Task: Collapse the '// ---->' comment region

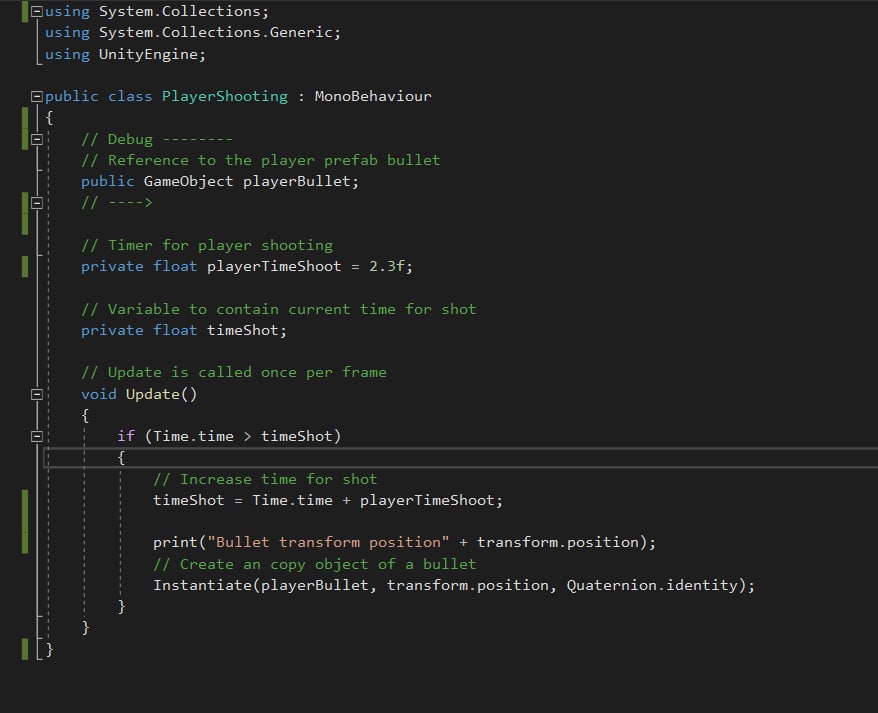Action: pos(37,203)
